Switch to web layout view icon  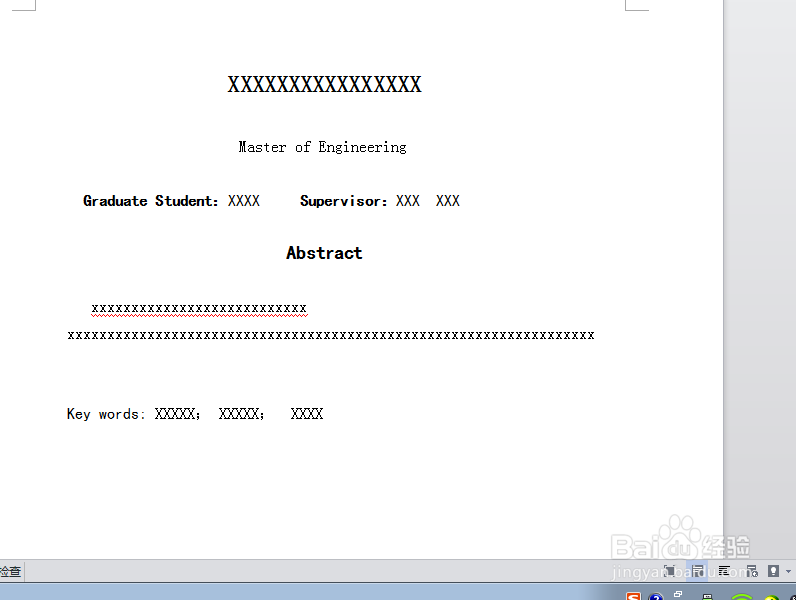pyautogui.click(x=752, y=572)
